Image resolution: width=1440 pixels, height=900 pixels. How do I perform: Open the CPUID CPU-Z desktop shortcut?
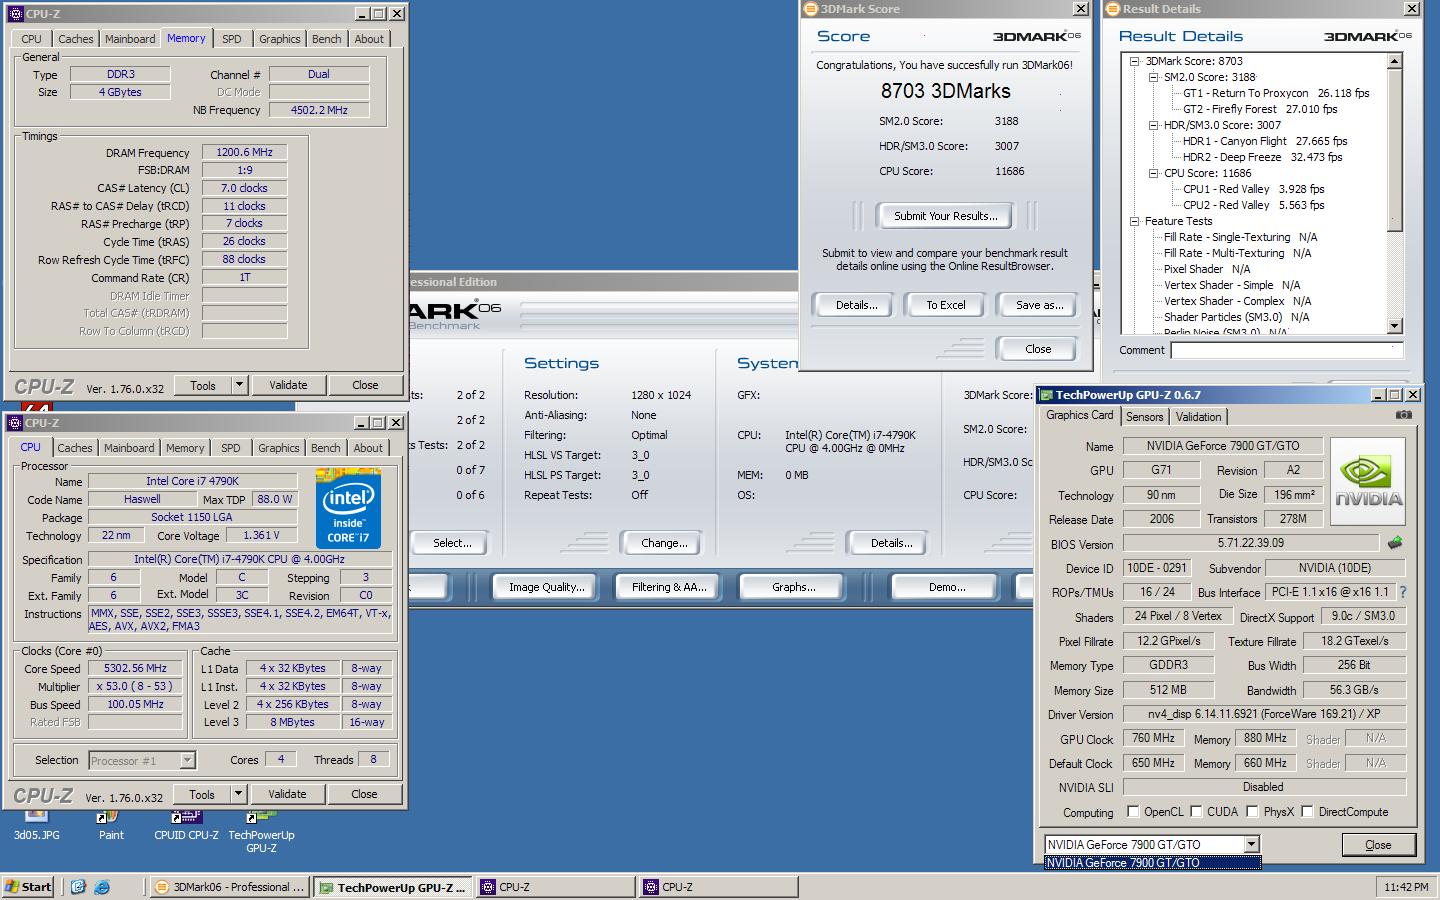(x=186, y=826)
